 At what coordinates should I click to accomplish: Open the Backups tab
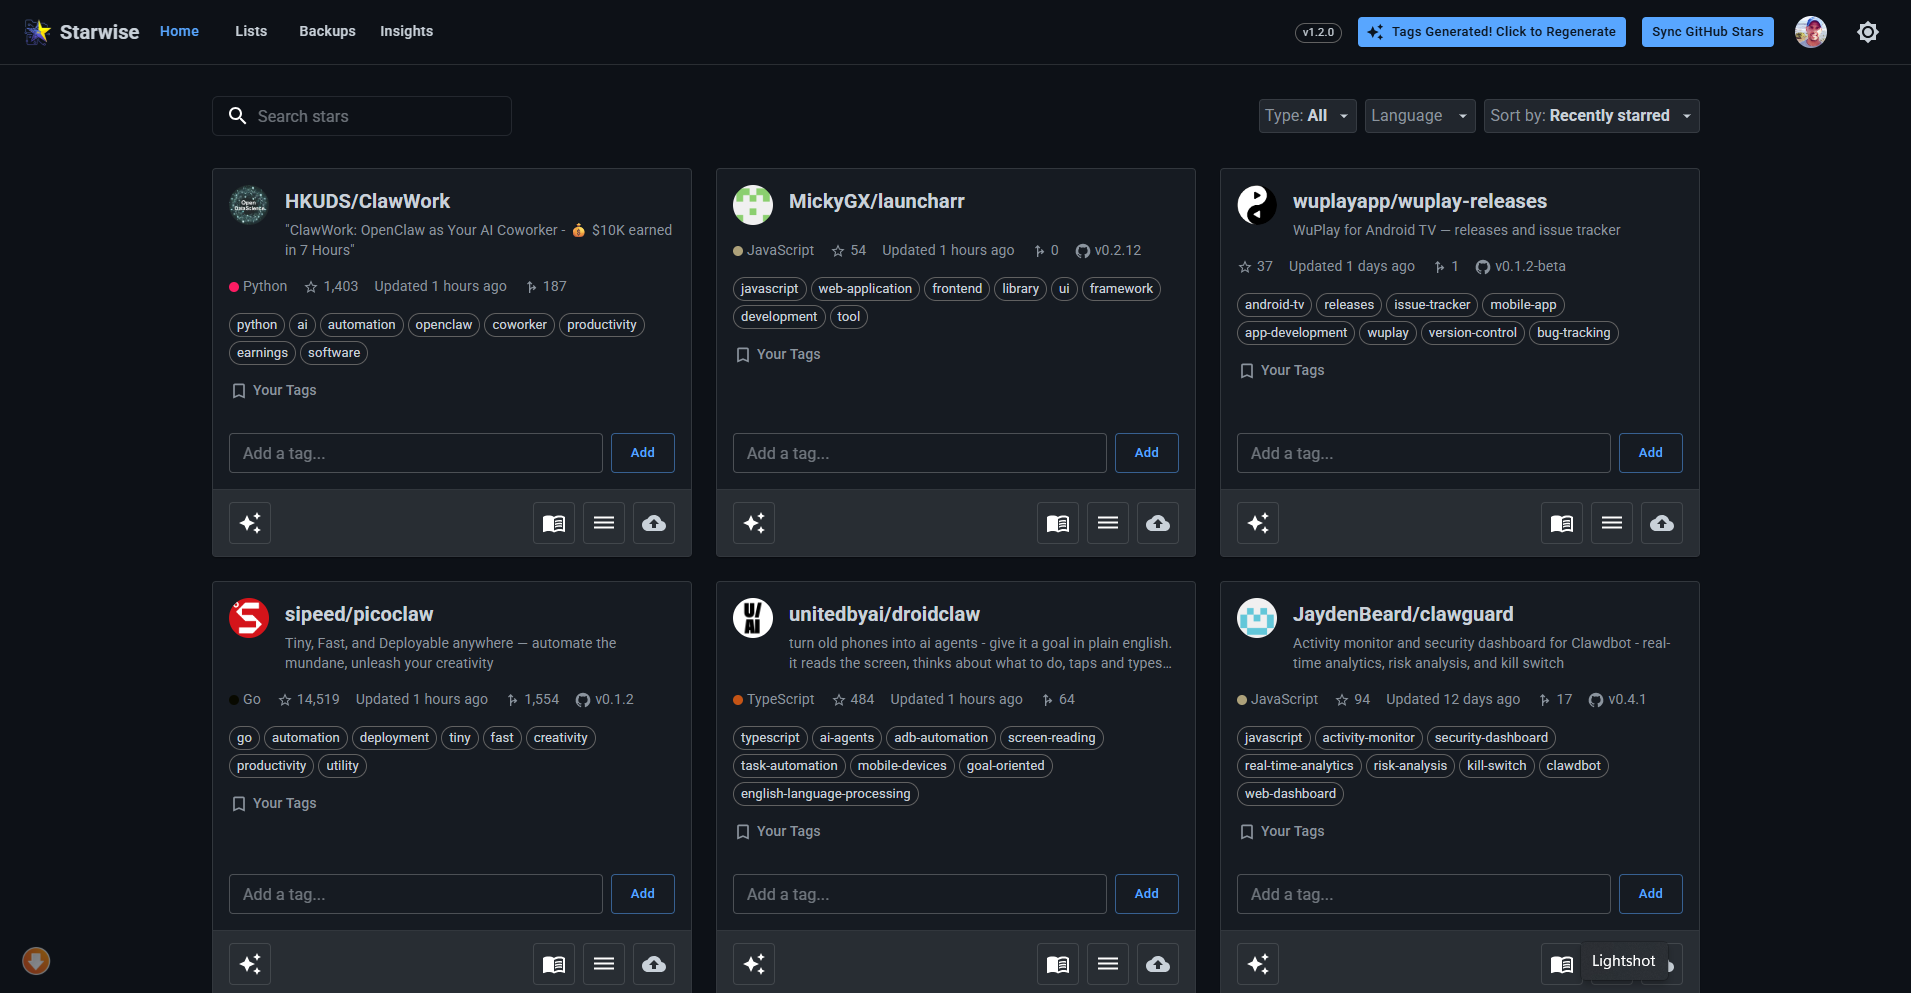(327, 31)
